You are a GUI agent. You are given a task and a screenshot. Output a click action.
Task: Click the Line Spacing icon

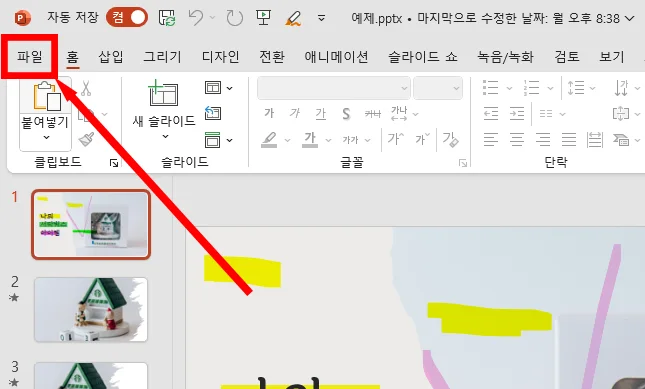(575, 88)
